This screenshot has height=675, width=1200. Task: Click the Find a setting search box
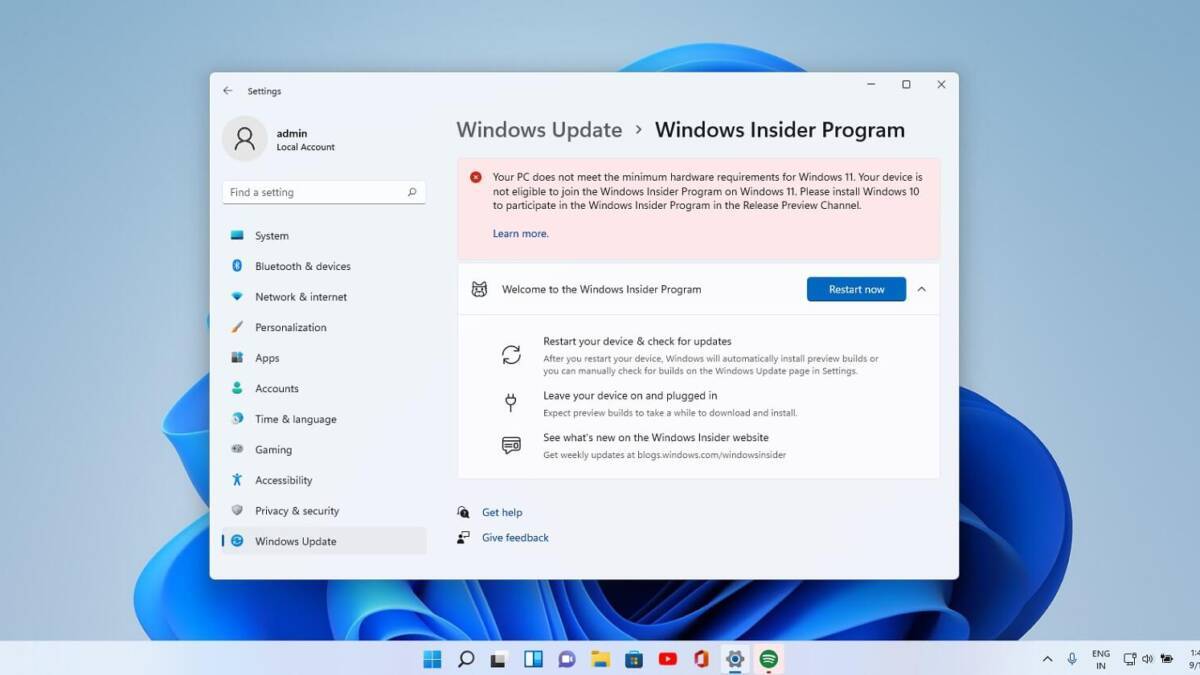coord(324,192)
